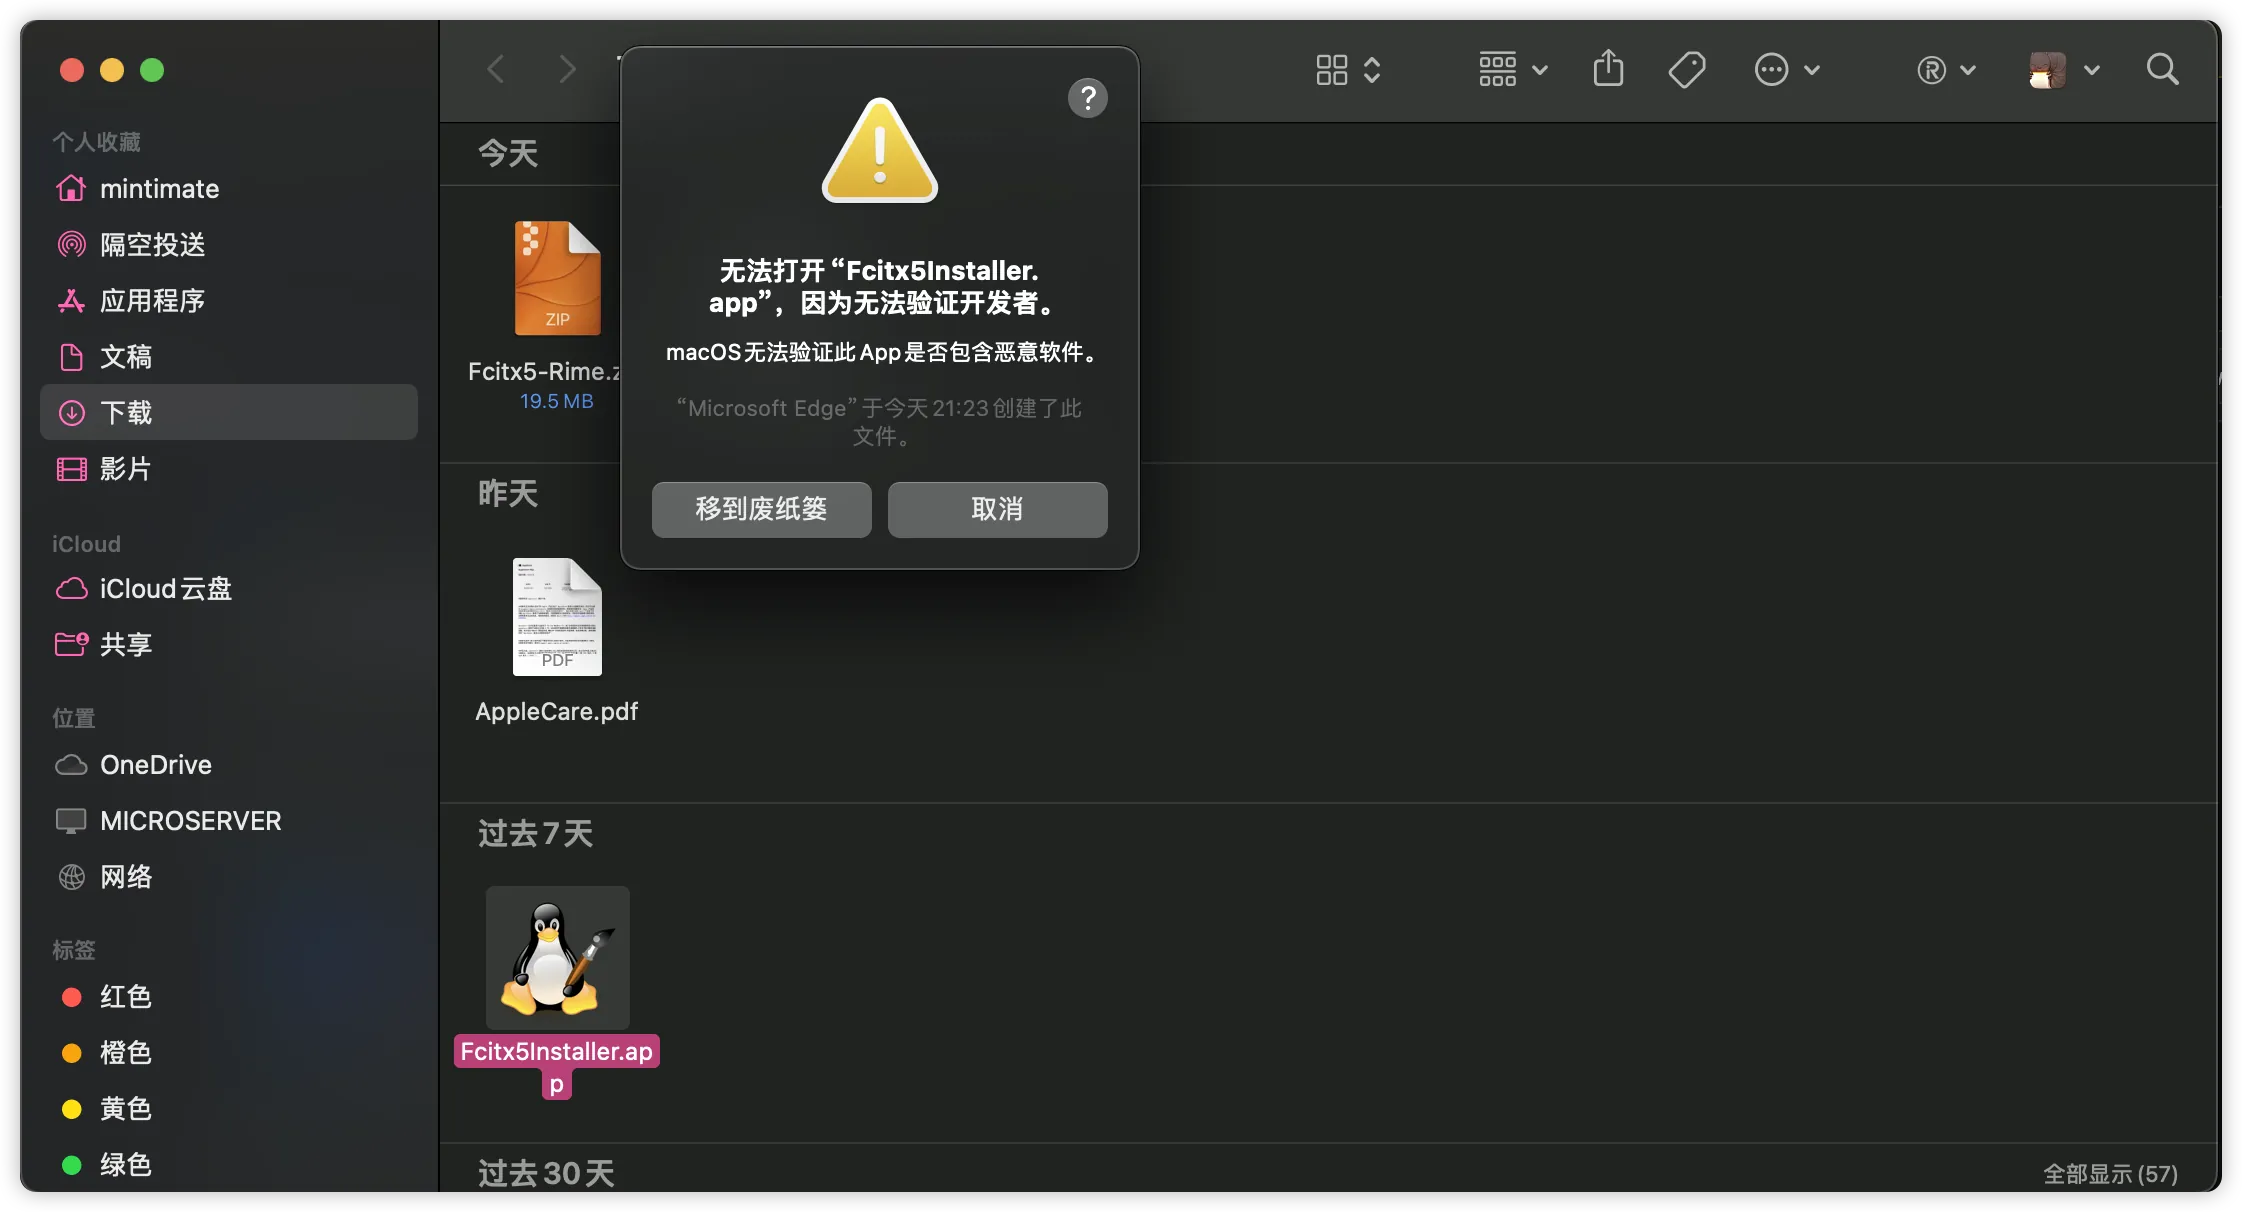The height and width of the screenshot is (1212, 2242).
Task: Click the AppleCare.pdf file name
Action: [557, 712]
